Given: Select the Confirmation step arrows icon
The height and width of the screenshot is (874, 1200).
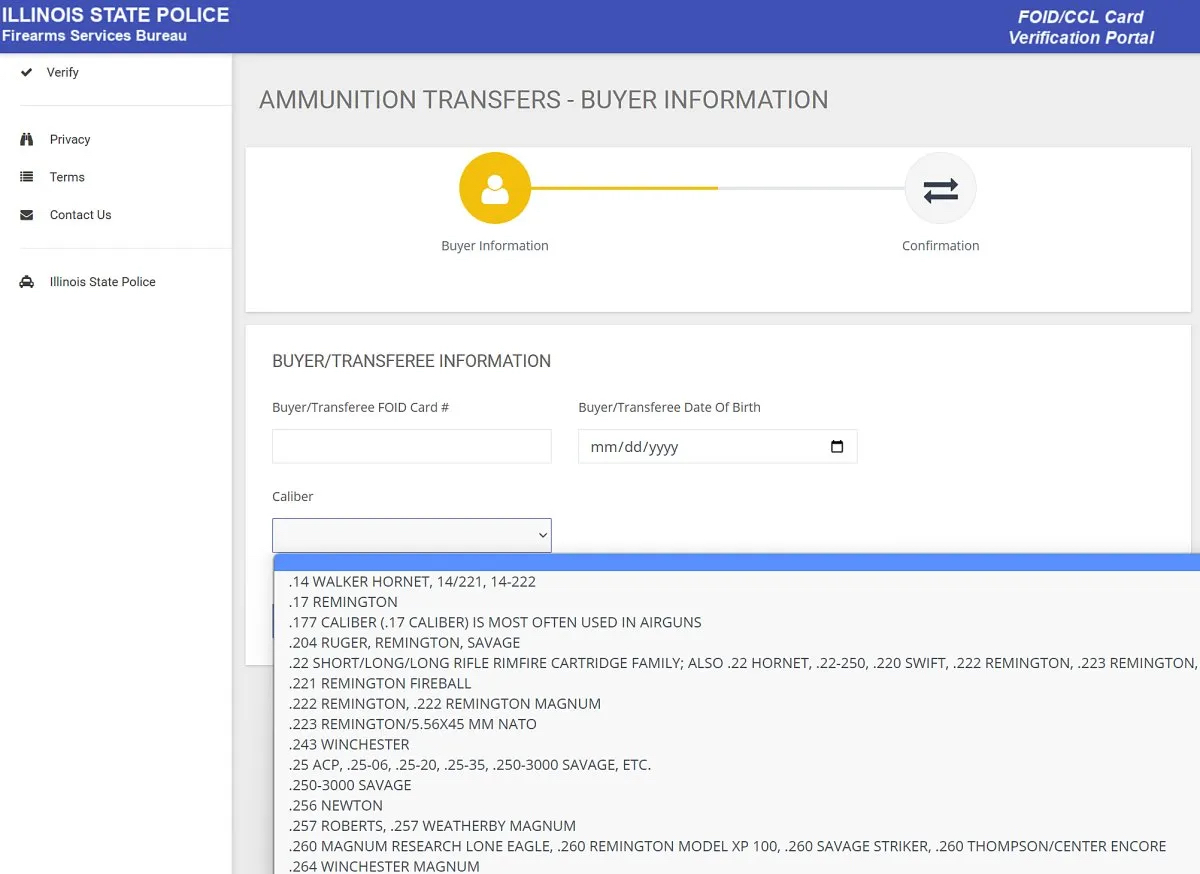Looking at the screenshot, I should click(x=940, y=189).
